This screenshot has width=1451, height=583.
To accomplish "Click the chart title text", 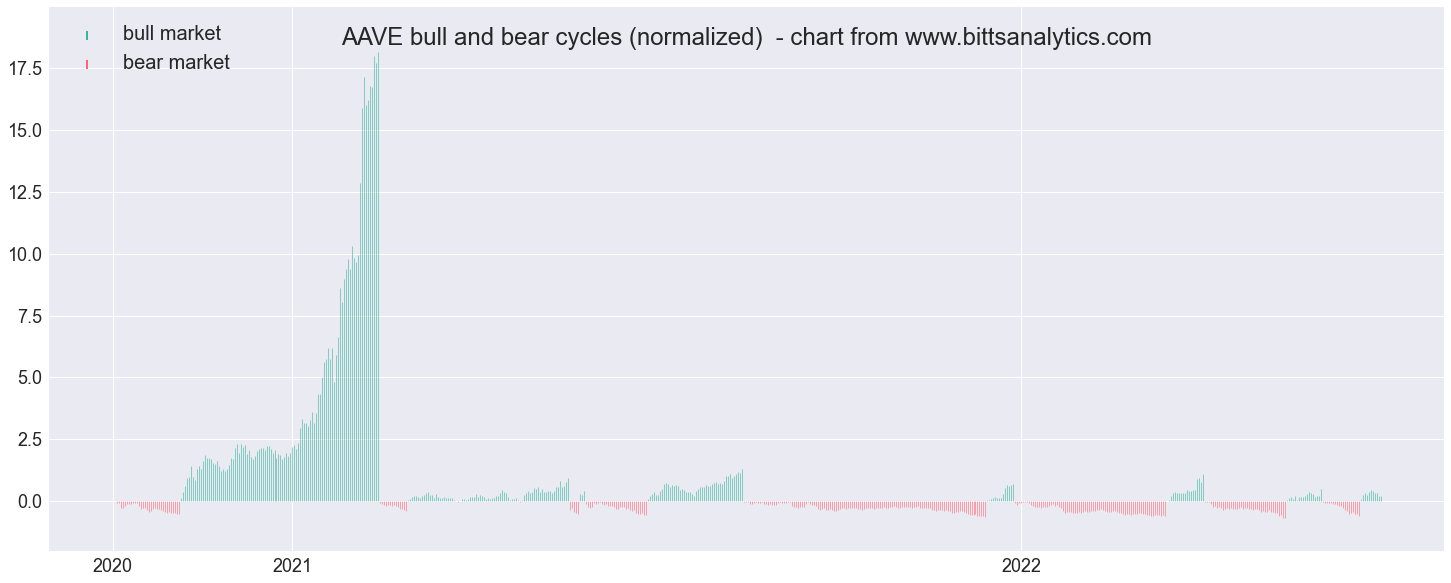I will 746,38.
